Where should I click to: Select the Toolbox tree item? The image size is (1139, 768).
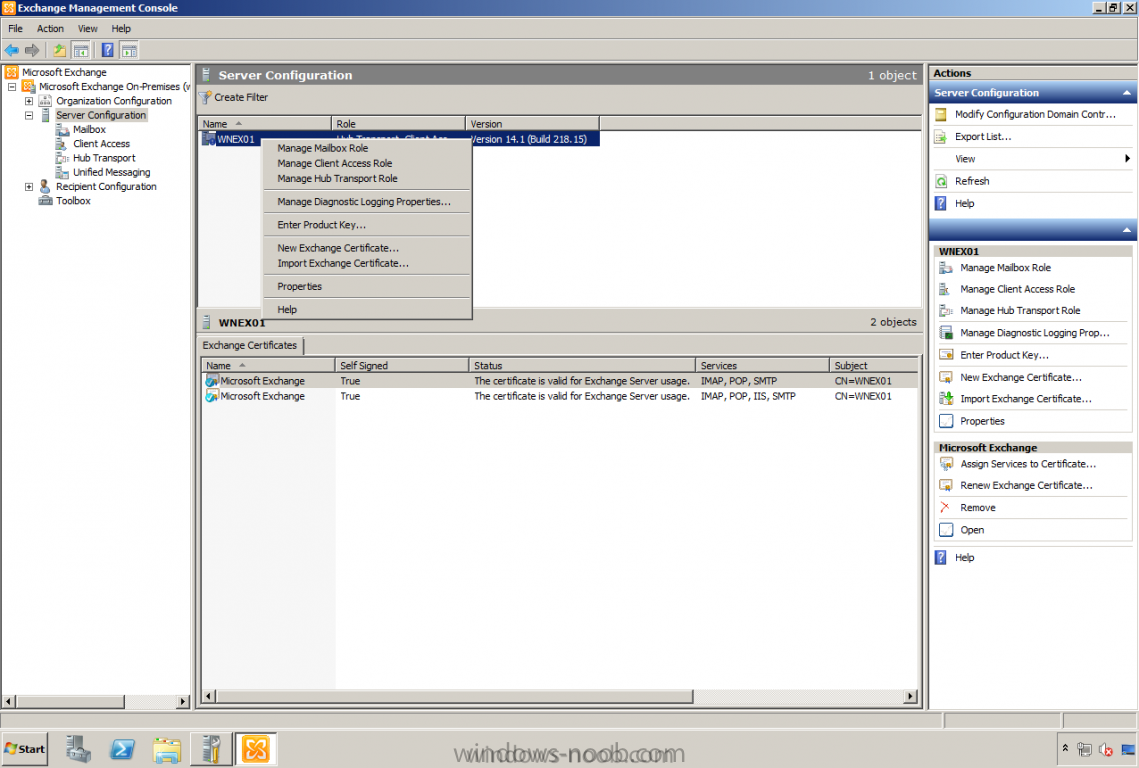[x=73, y=201]
